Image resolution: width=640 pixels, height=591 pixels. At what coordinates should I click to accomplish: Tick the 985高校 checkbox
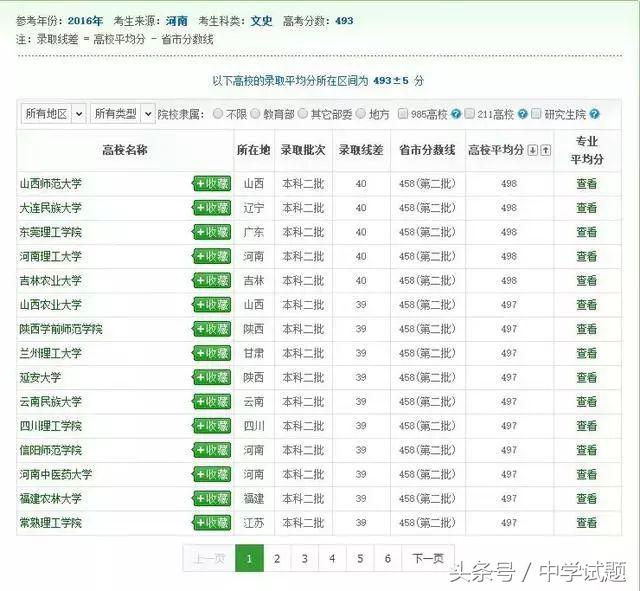coord(403,113)
